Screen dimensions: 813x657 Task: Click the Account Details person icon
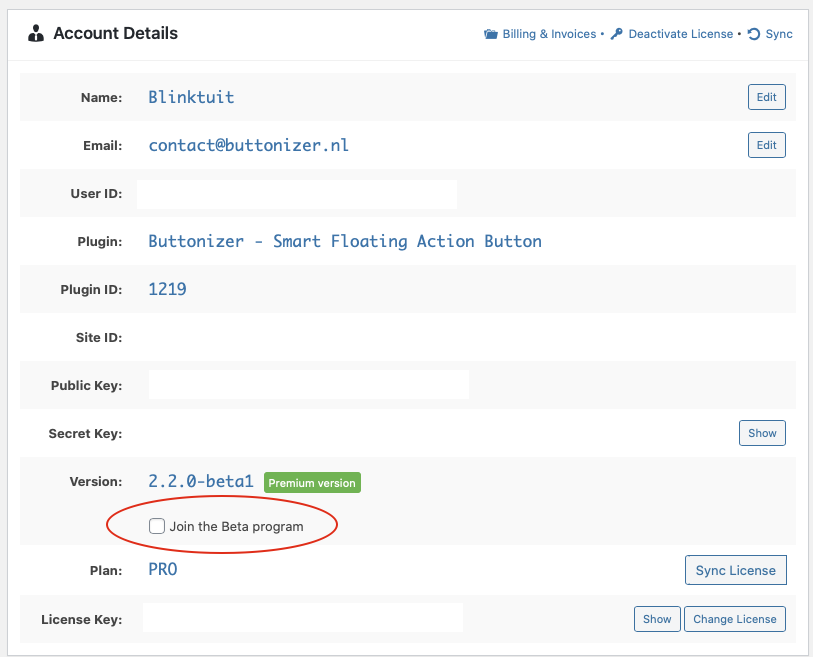click(x=36, y=33)
